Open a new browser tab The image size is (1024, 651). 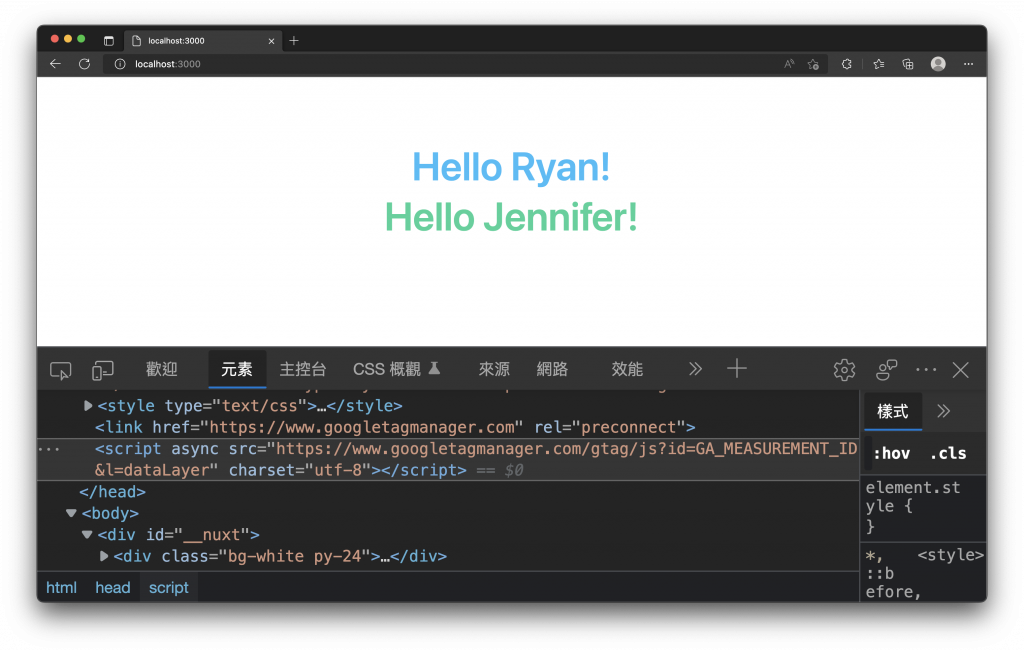click(294, 40)
